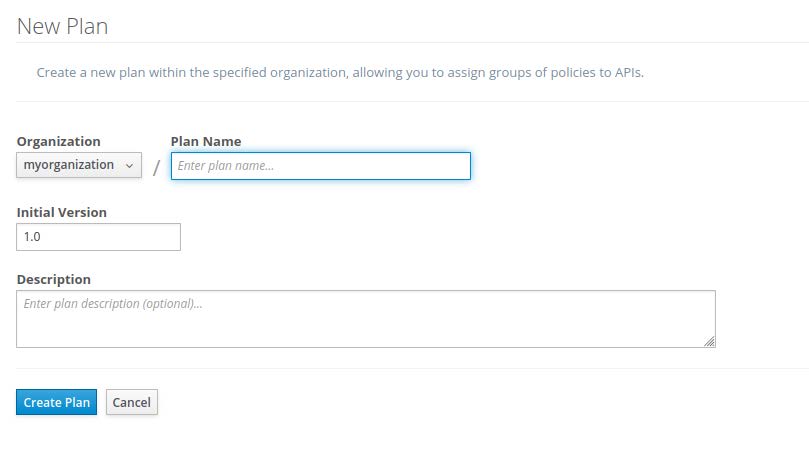The width and height of the screenshot is (809, 465).
Task: Click the intro text about creating a new plan
Action: pos(340,73)
